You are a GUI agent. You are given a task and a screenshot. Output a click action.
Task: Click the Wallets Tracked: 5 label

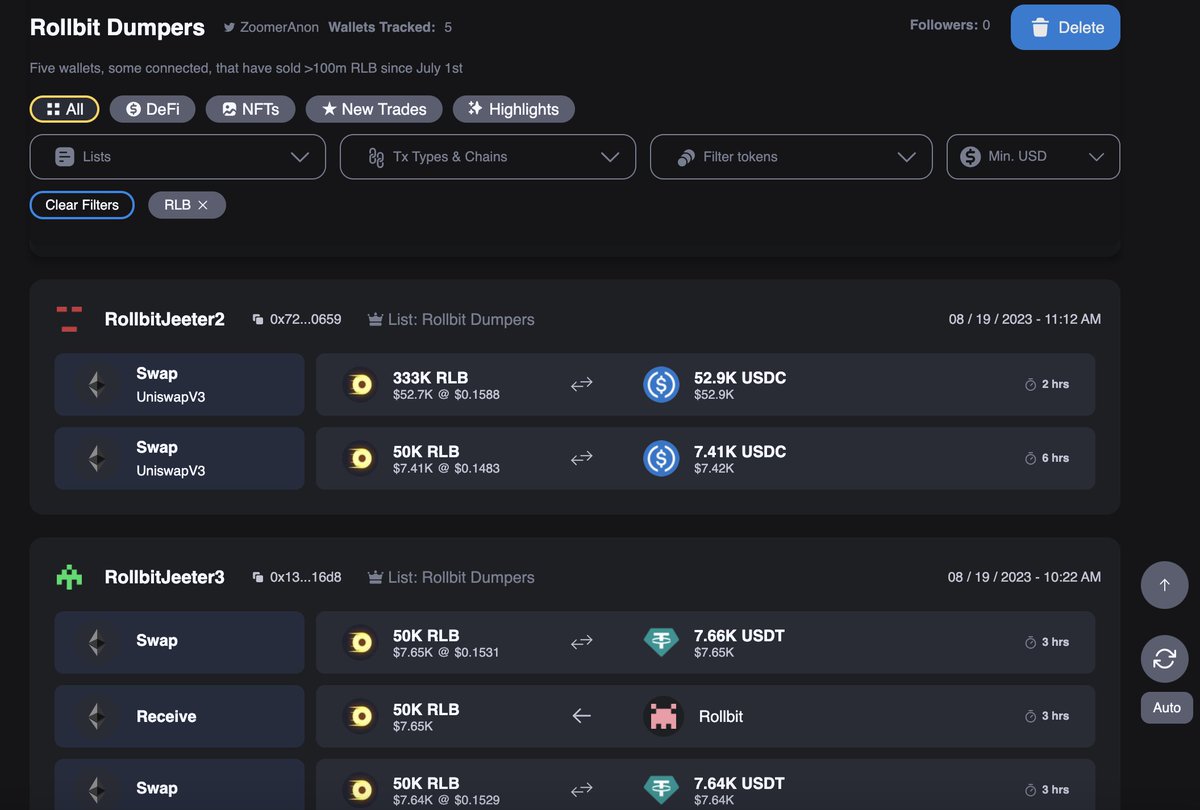click(x=390, y=28)
